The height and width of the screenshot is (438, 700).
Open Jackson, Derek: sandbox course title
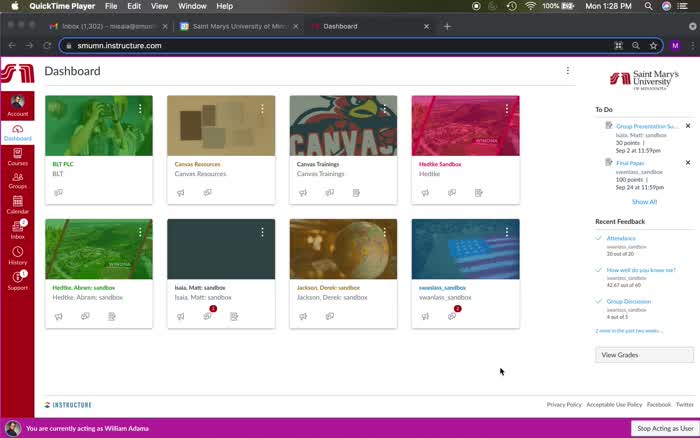tap(328, 288)
